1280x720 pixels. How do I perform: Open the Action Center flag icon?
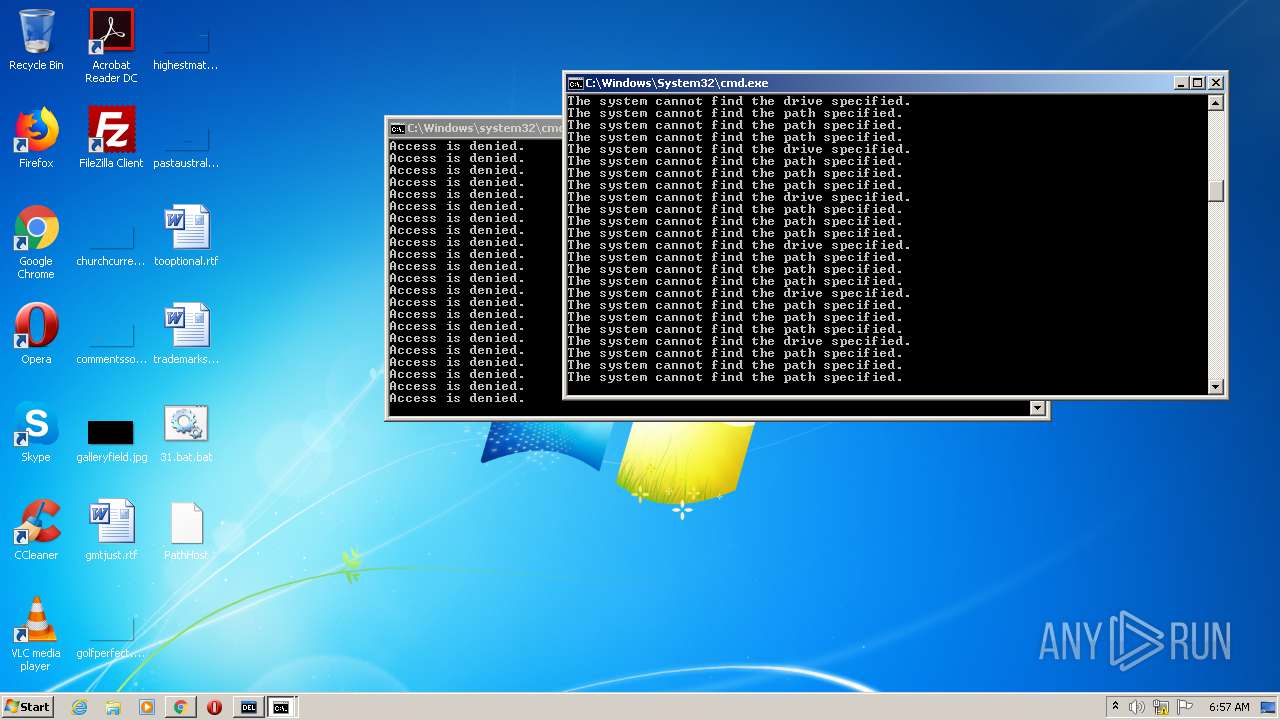click(1185, 707)
